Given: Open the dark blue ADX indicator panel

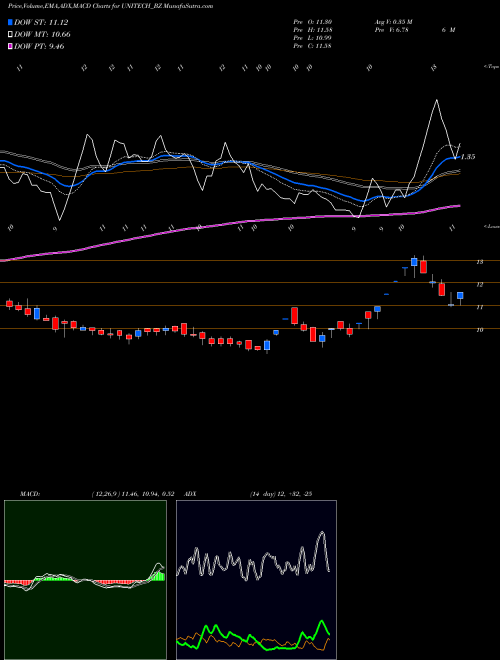Looking at the screenshot, I should [x=256, y=580].
